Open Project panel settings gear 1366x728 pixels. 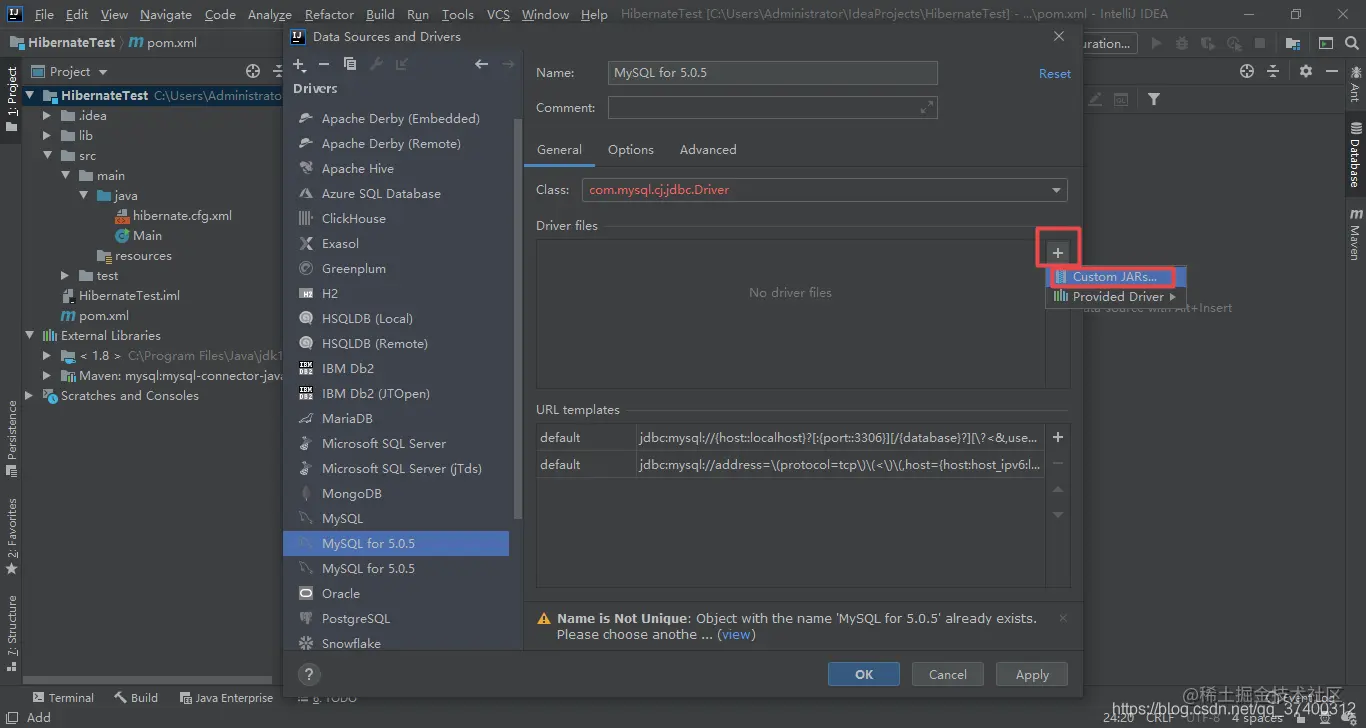click(x=1306, y=71)
